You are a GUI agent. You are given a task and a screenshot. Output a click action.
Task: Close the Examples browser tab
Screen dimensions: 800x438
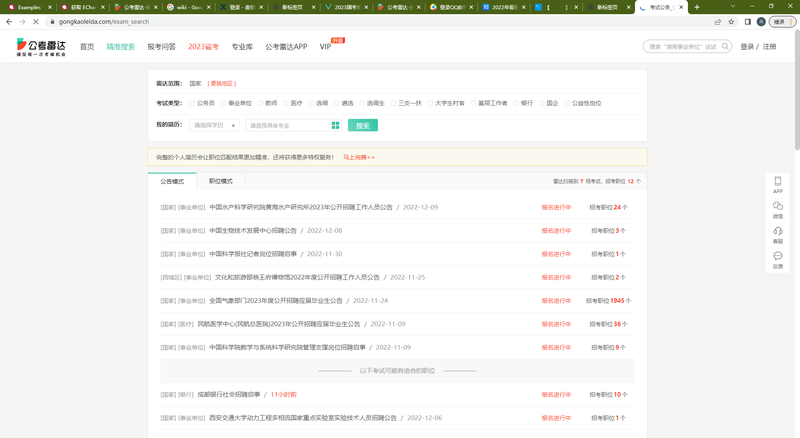50,7
